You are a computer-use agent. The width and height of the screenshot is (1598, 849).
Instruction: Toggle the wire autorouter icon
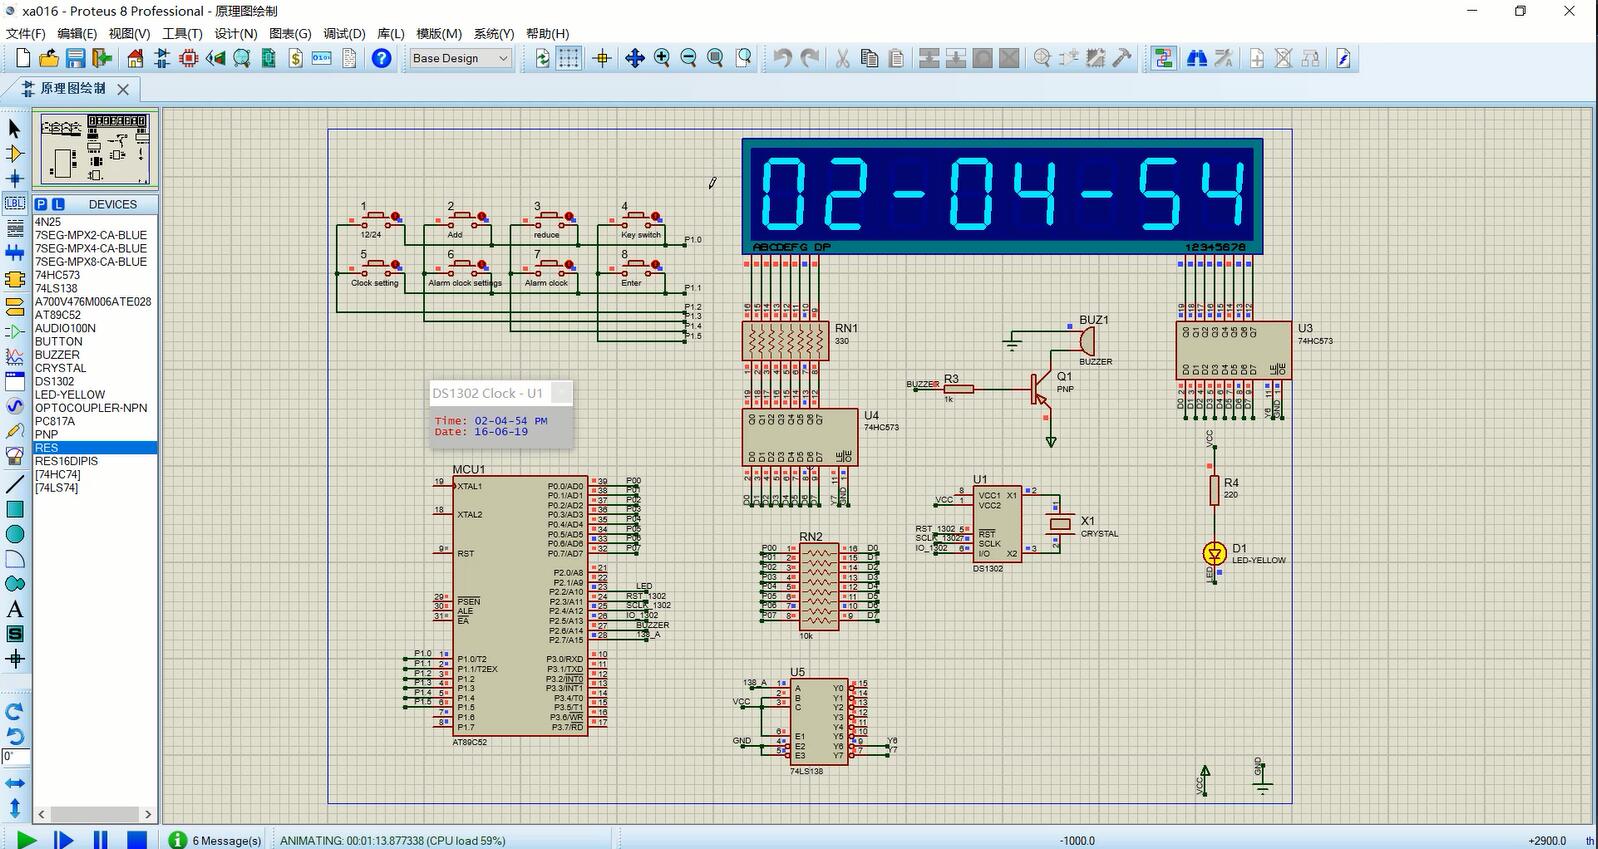coord(1162,58)
